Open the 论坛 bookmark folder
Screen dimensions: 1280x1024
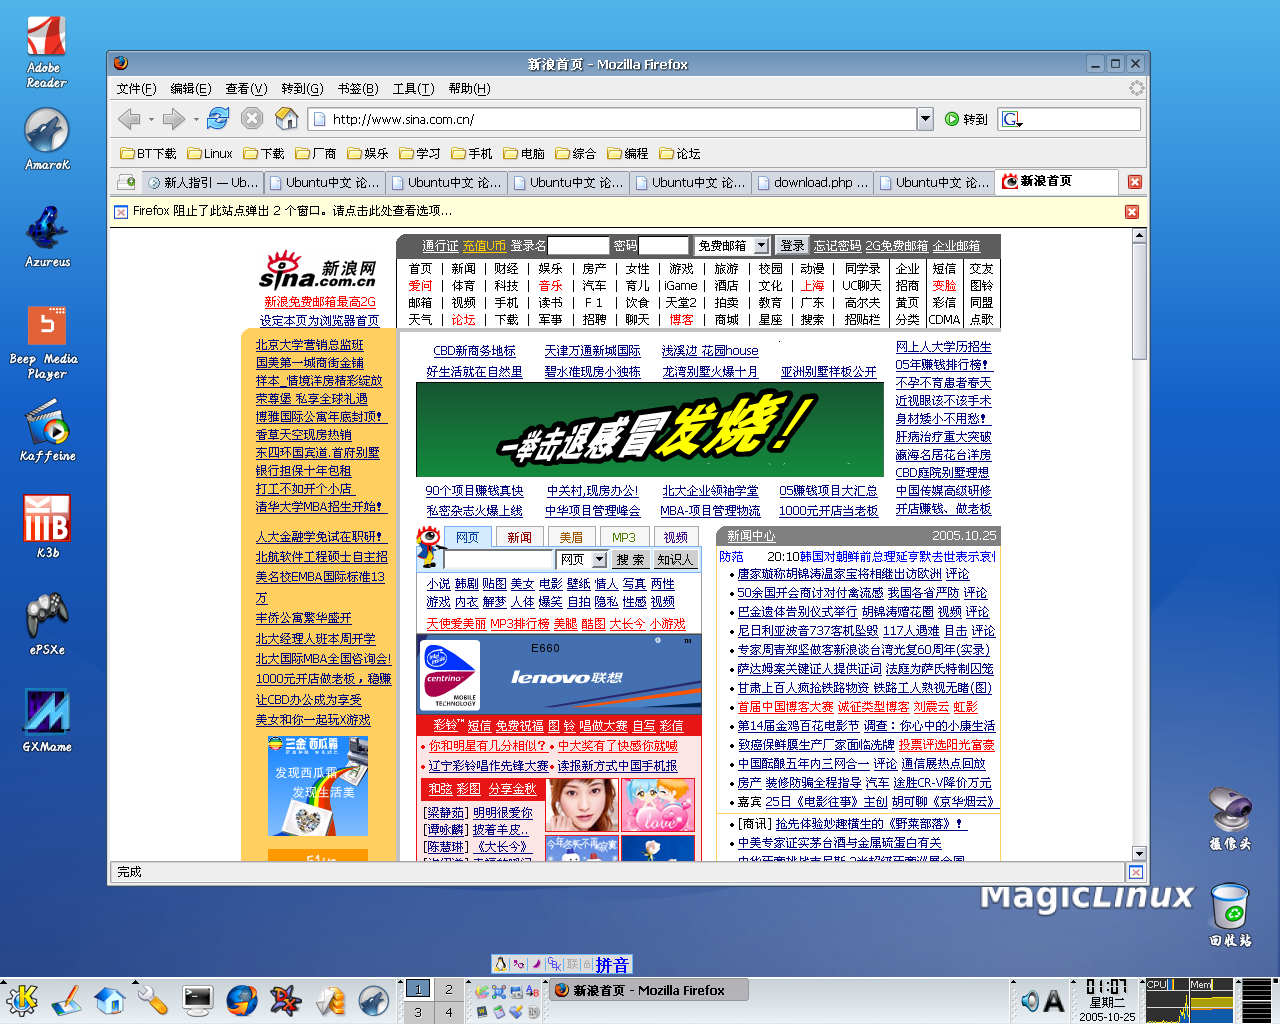click(x=680, y=154)
